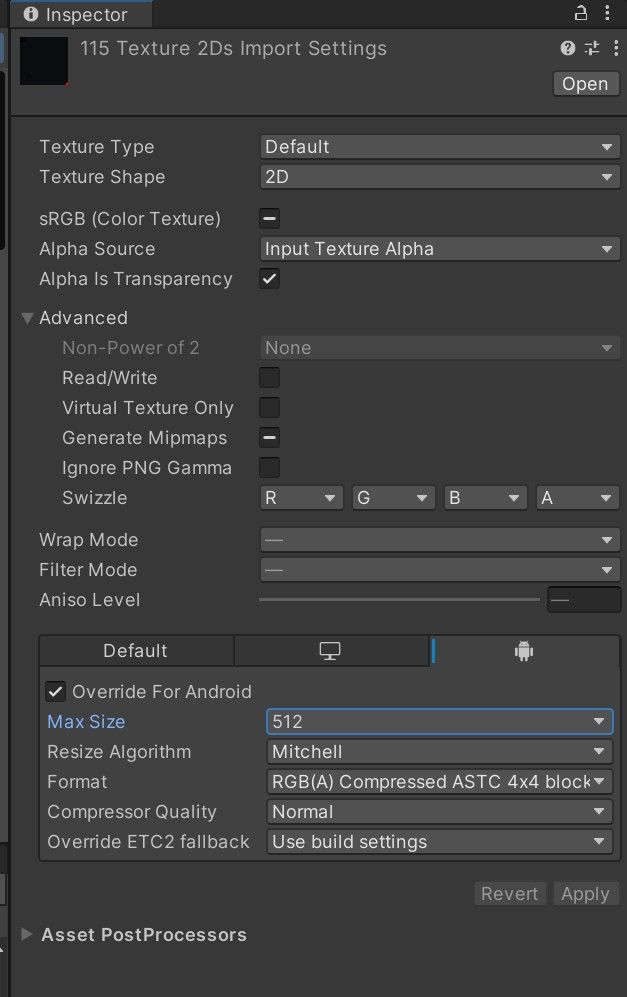Screen dimensions: 627x997
Task: Click the Open button
Action: click(x=586, y=84)
